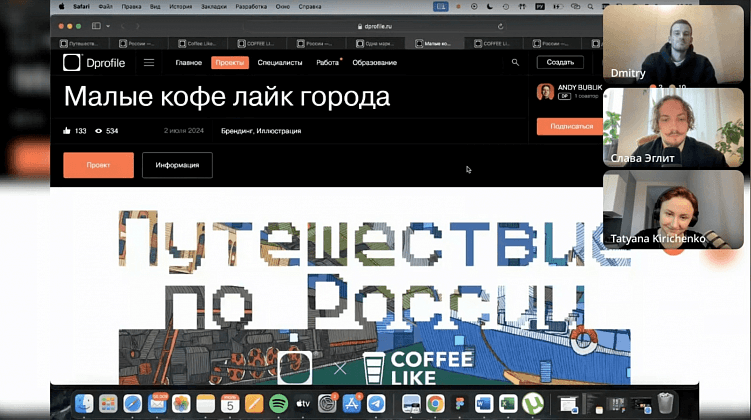Screen dimensions: 751x420
Task: Open Preview from the Dock
Action: (x=411, y=404)
